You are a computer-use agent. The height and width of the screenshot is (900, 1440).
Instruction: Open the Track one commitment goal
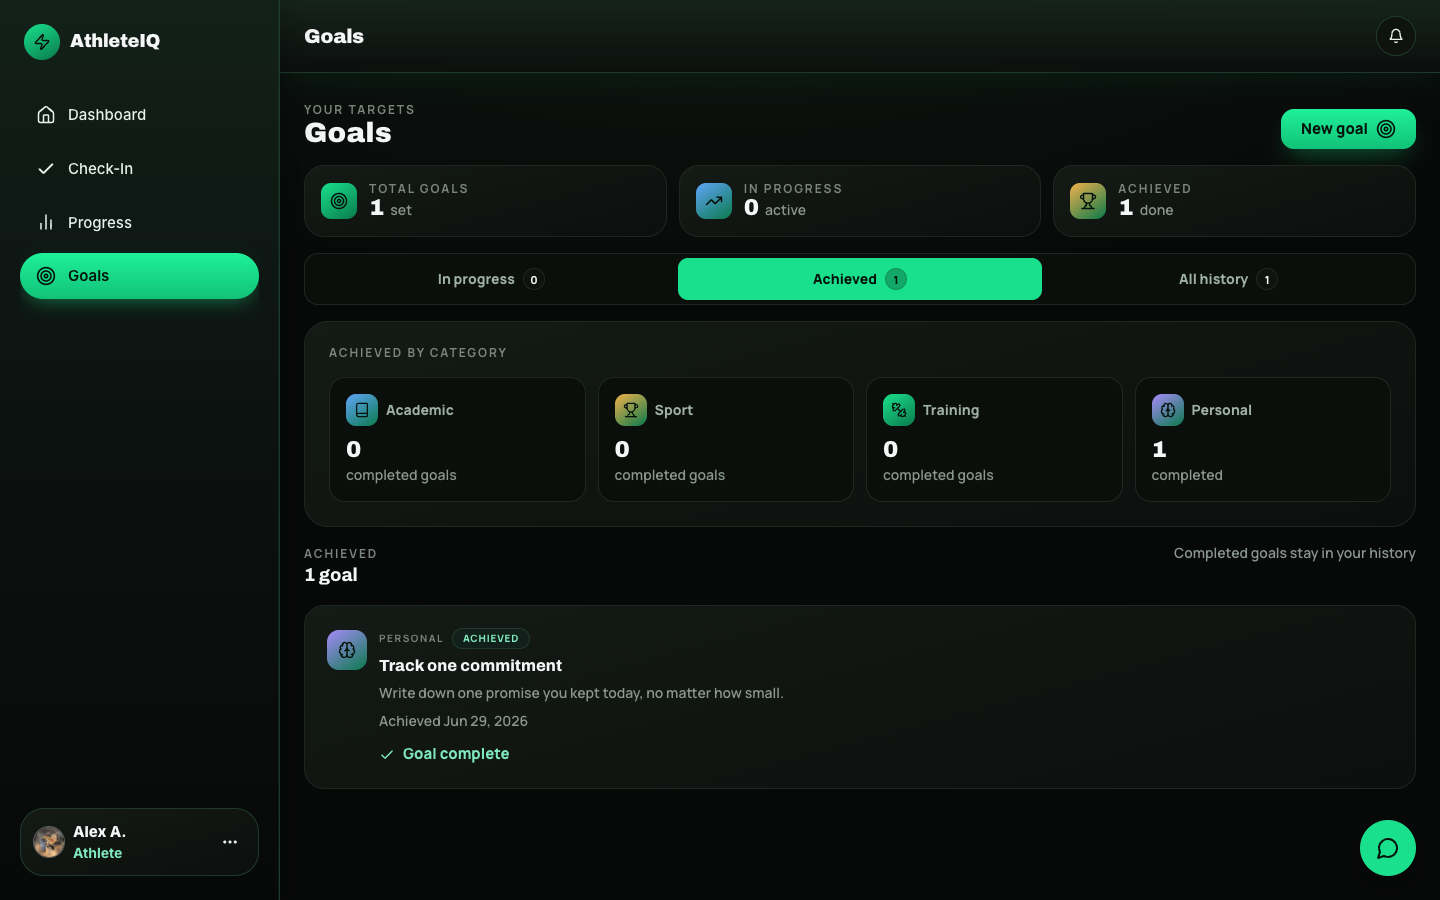pyautogui.click(x=860, y=697)
